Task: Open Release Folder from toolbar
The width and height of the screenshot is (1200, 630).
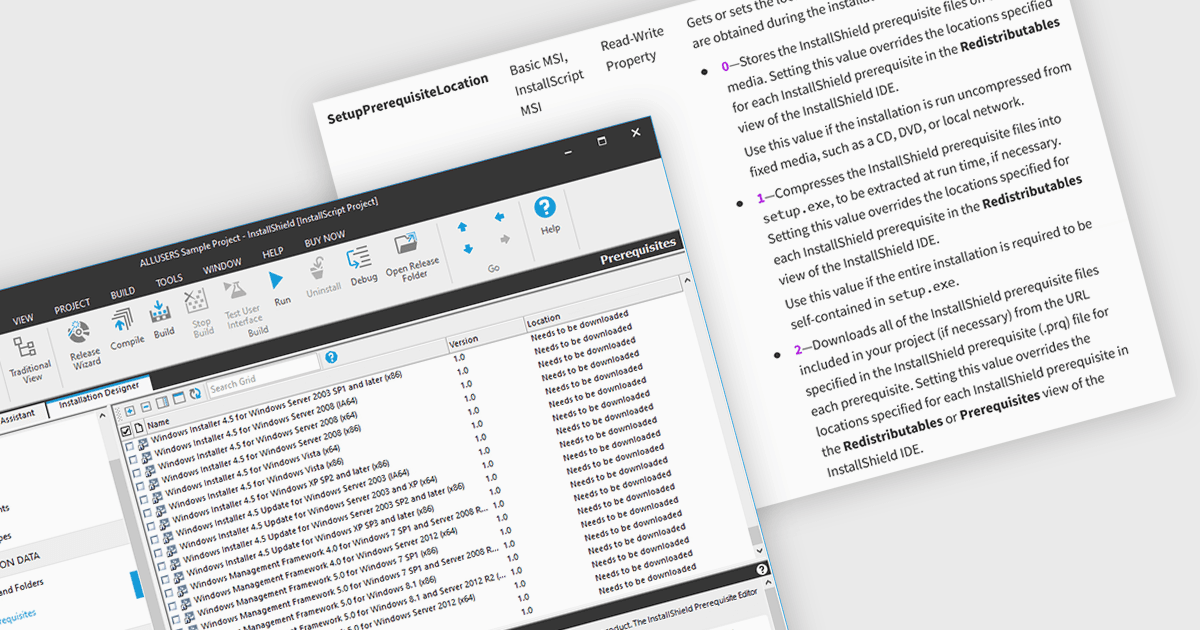Action: pyautogui.click(x=410, y=254)
